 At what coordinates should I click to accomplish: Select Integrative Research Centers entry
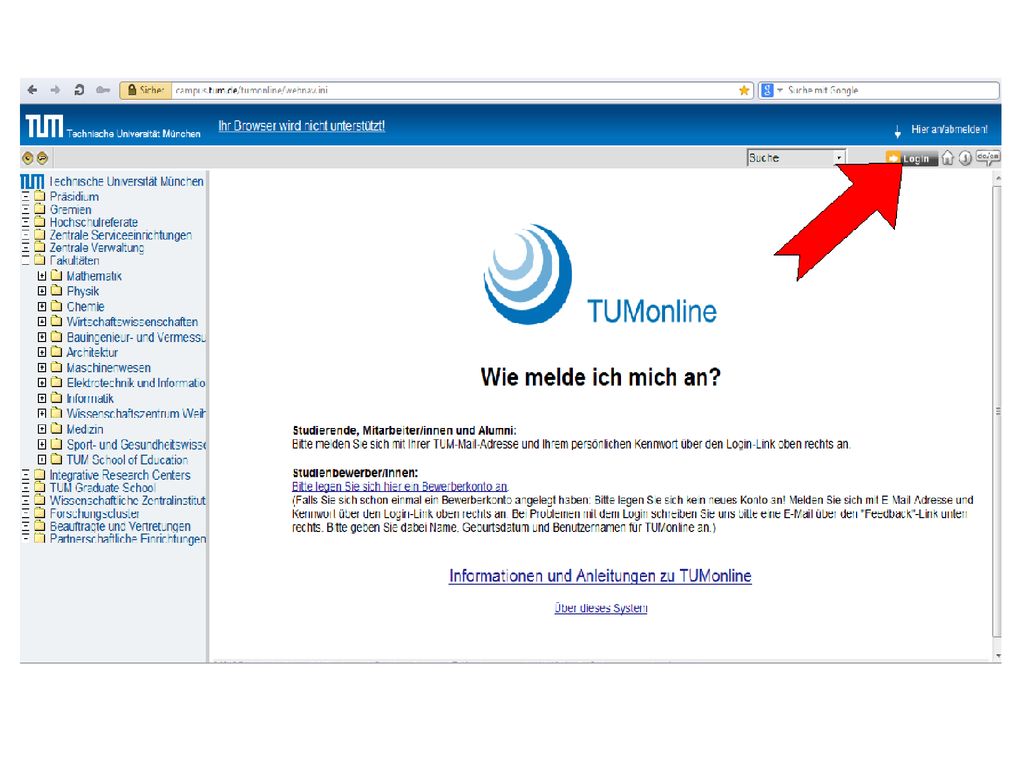(x=120, y=475)
